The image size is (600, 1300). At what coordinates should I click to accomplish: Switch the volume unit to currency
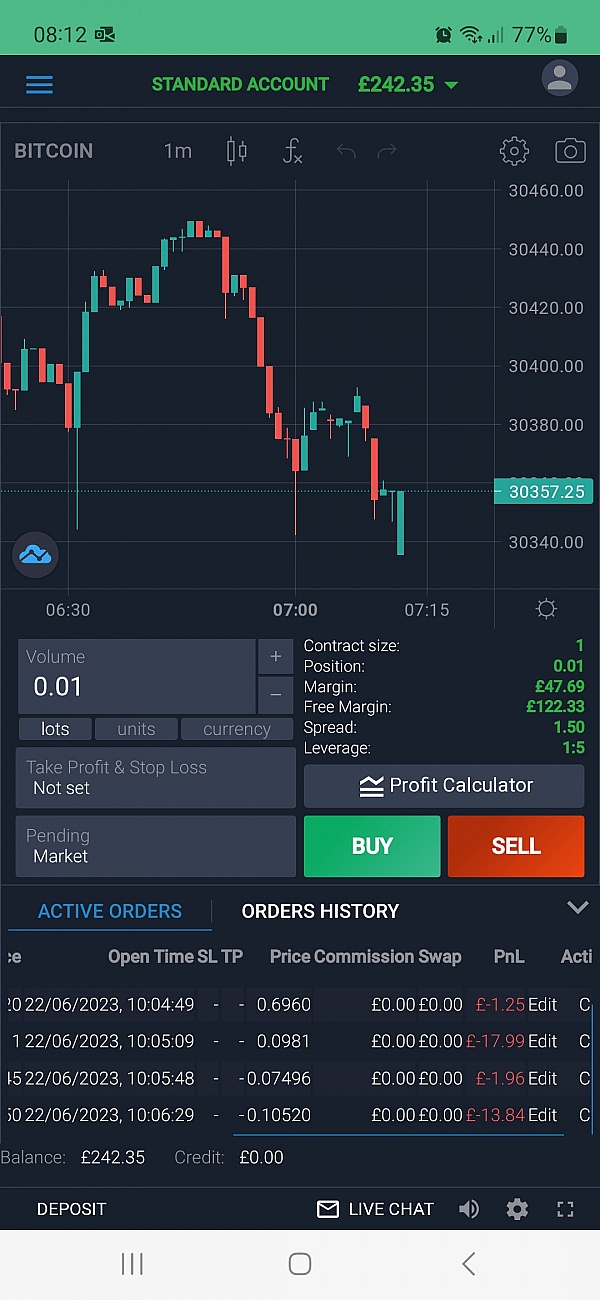tap(237, 729)
